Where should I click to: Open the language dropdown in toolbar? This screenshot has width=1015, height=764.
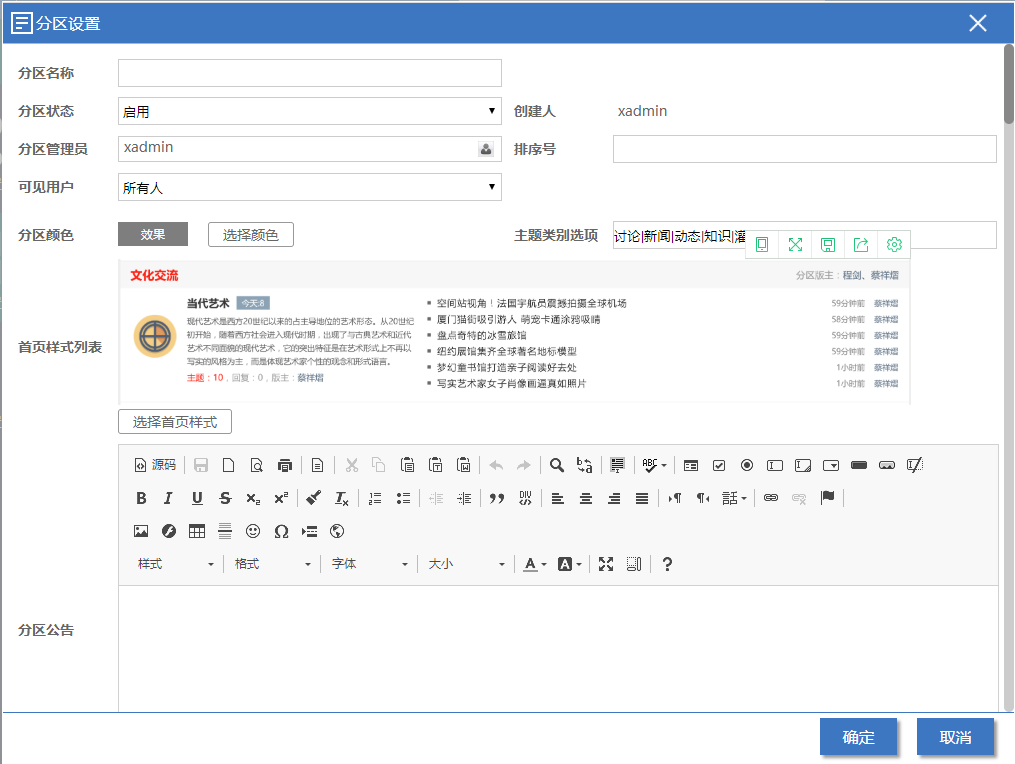(734, 498)
